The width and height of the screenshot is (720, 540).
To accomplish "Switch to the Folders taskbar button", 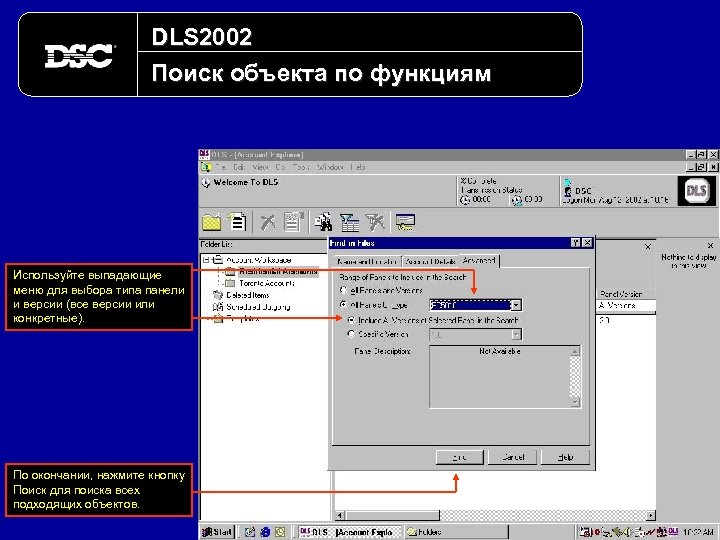I will tap(456, 532).
